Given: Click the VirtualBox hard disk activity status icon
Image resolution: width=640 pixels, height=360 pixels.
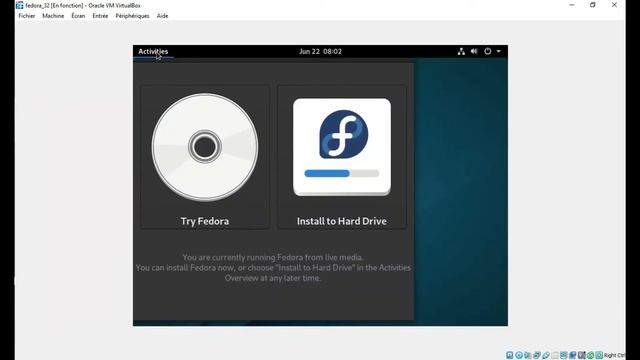Looking at the screenshot, I should point(509,355).
